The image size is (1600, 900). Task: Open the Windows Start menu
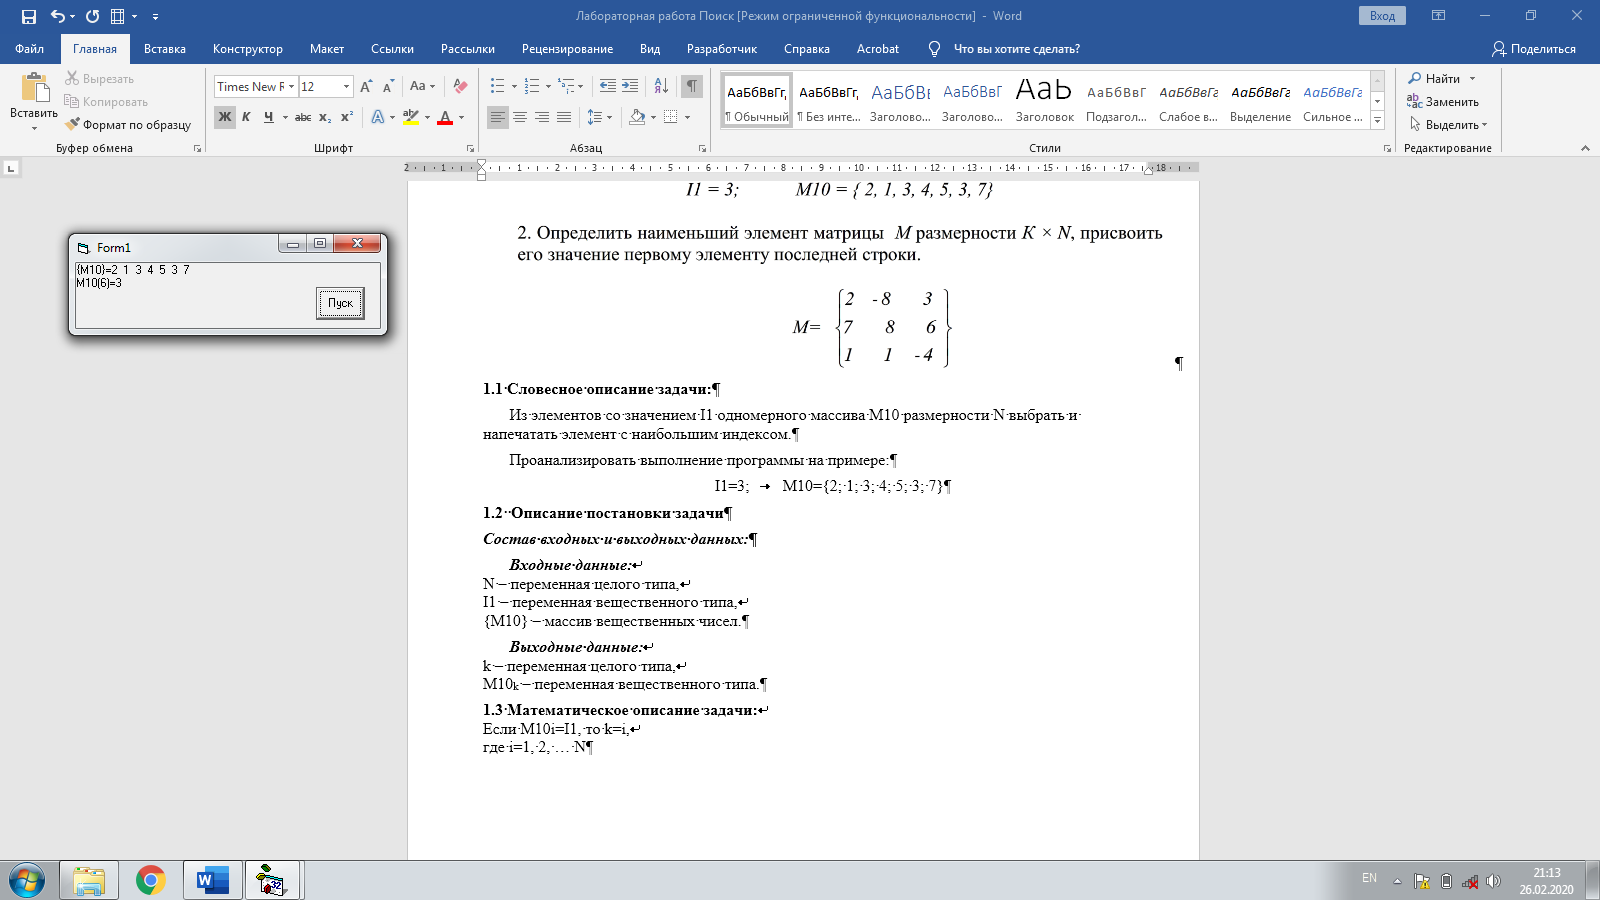(x=27, y=881)
